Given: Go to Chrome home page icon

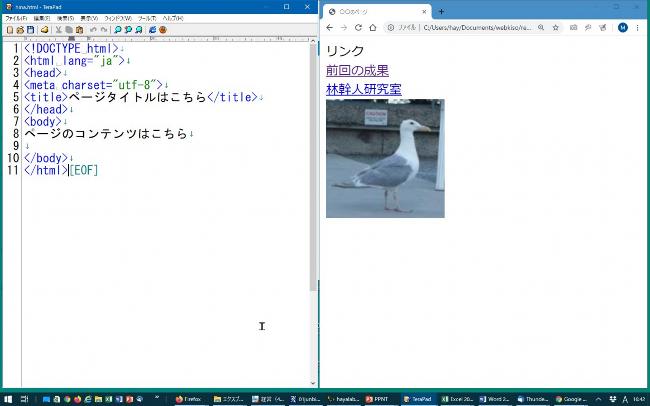Looking at the screenshot, I should [372, 28].
